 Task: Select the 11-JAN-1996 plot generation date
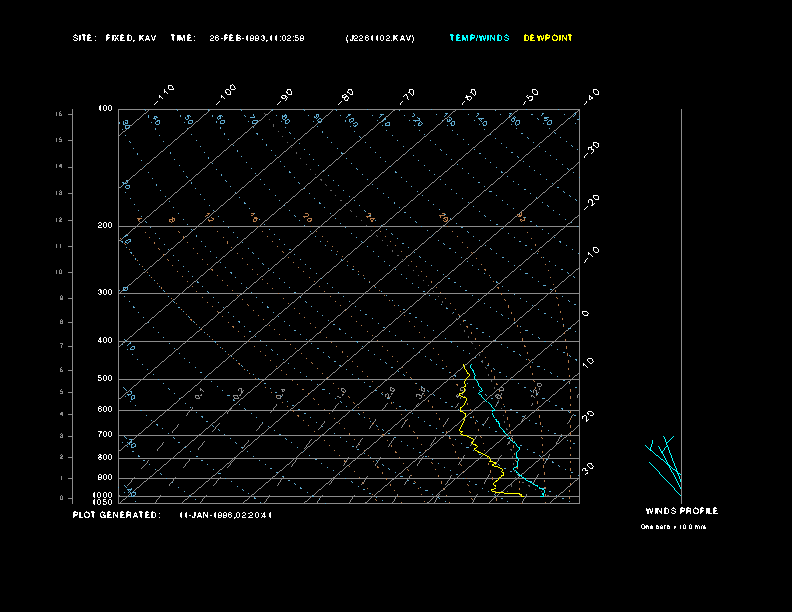(x=225, y=515)
